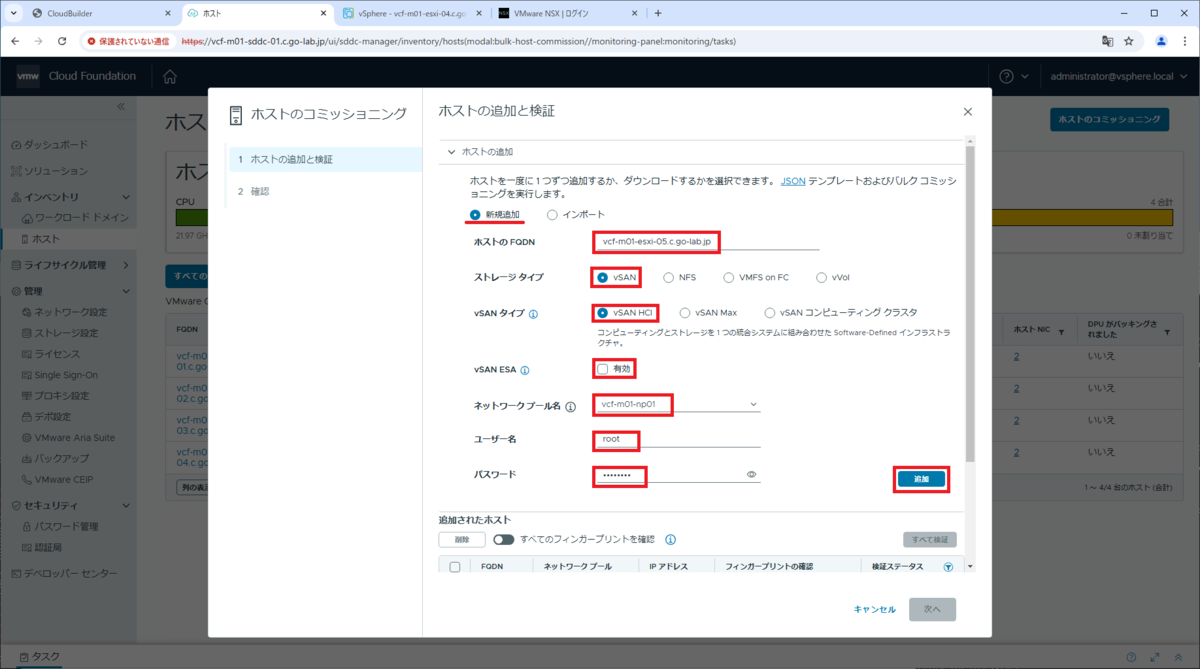Choose vSAN storage type

[603, 277]
